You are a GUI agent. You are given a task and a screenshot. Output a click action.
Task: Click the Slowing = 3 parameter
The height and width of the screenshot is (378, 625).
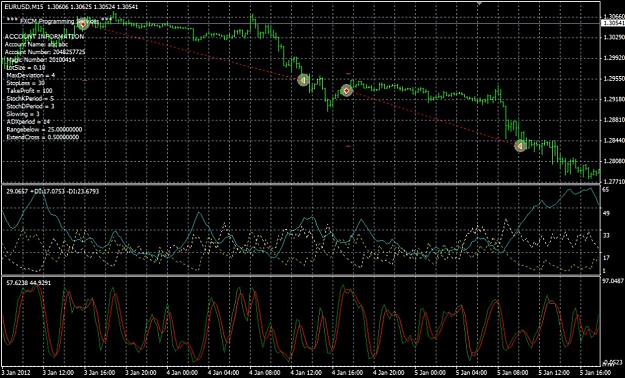(x=22, y=114)
